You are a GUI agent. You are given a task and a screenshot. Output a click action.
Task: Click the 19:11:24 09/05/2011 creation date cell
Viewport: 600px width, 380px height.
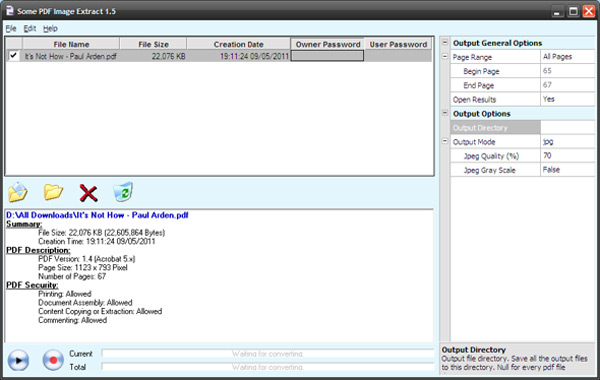point(238,56)
